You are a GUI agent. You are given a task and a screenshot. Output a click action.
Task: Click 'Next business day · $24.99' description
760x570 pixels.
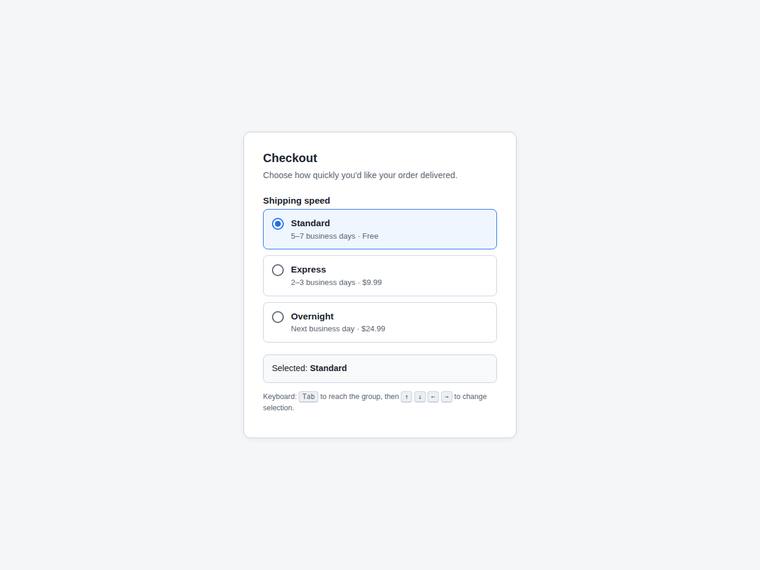[x=338, y=329]
